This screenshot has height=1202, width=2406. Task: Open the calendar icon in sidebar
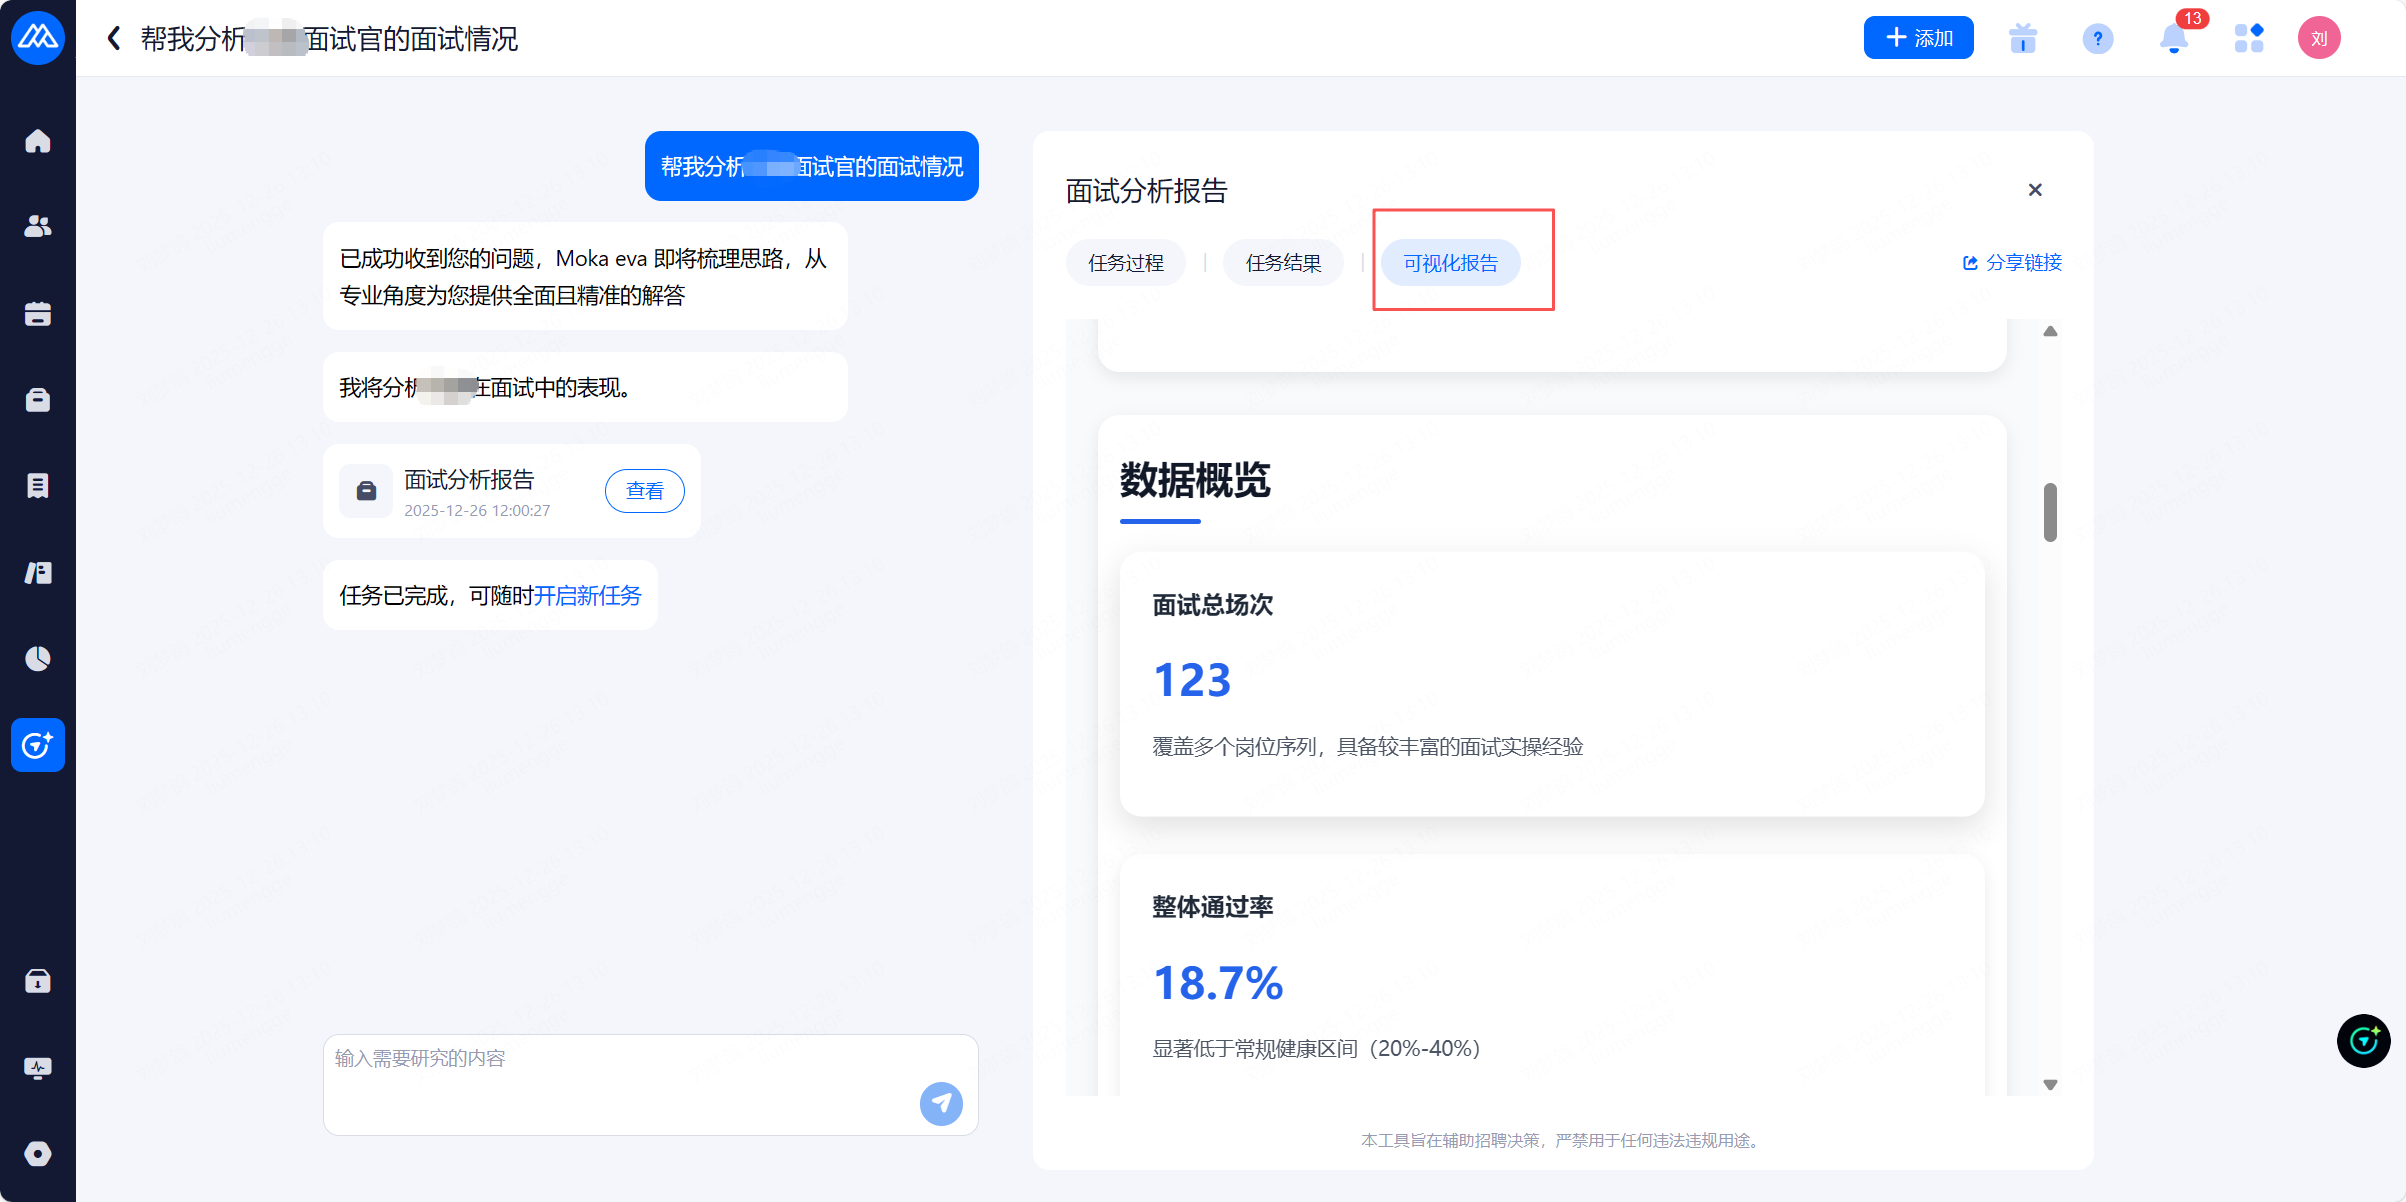pyautogui.click(x=38, y=314)
